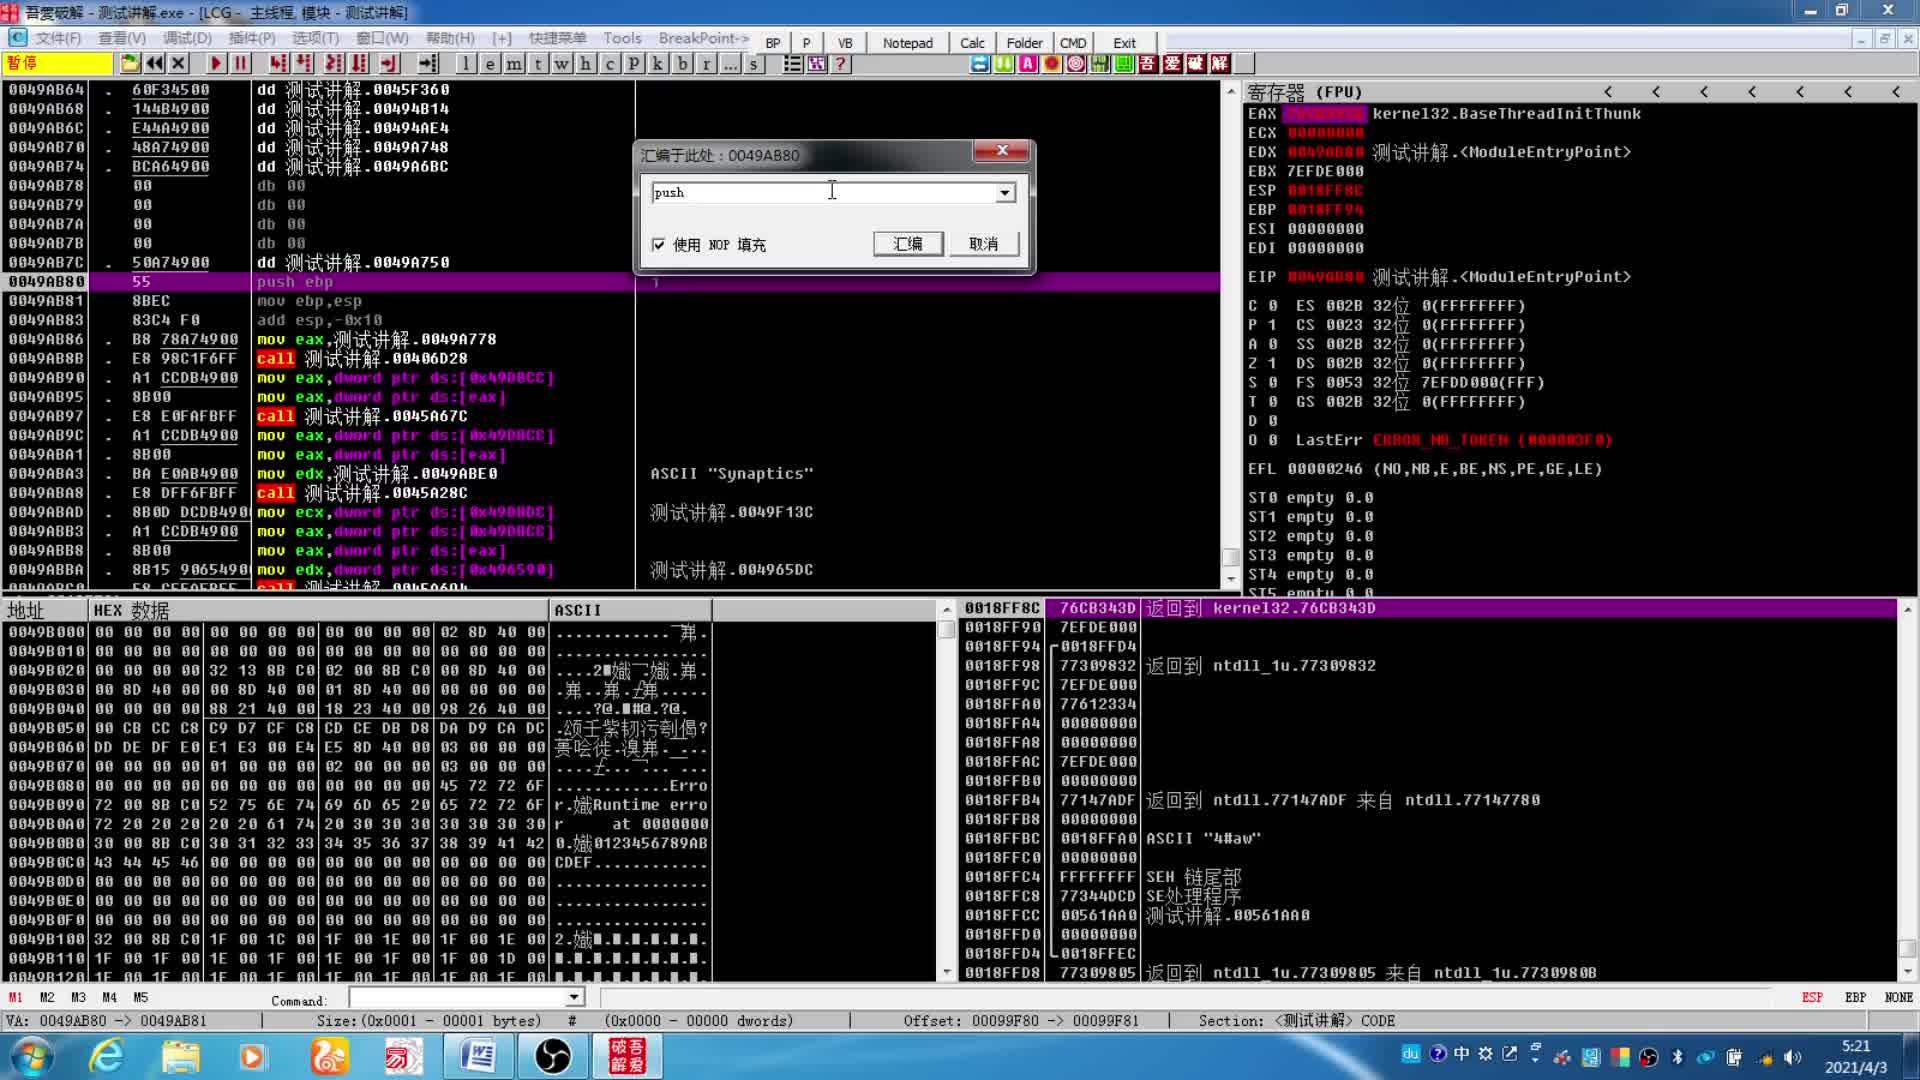Open the 查看(V) menu
Viewport: 1920px width, 1080px height.
point(122,38)
